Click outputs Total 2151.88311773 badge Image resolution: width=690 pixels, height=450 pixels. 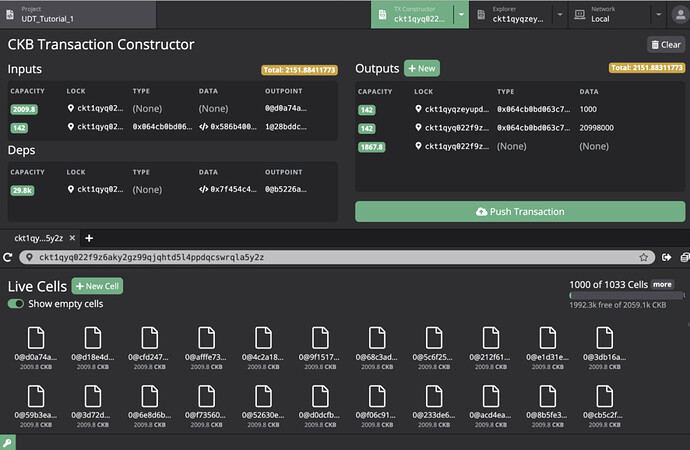[x=647, y=67]
